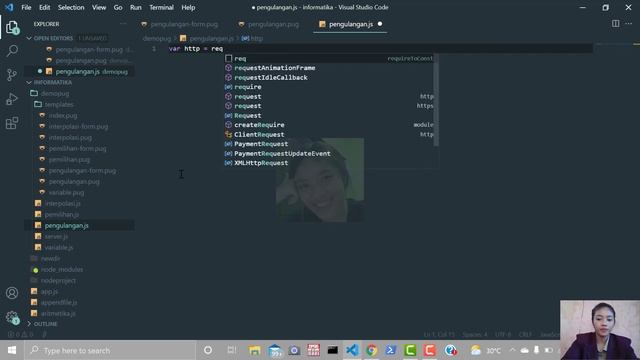Image resolution: width=640 pixels, height=360 pixels.
Task: Click the CRLF line ending indicator
Action: click(x=525, y=335)
